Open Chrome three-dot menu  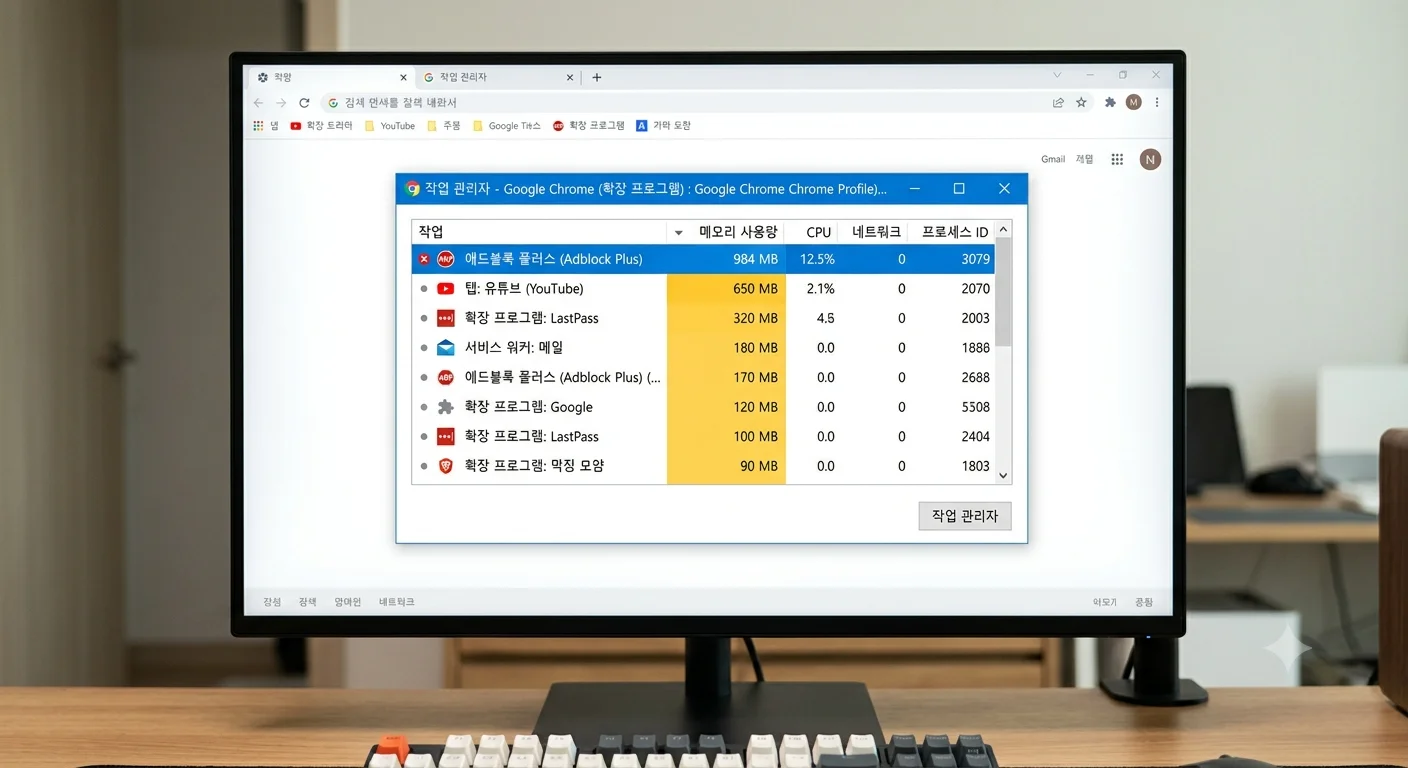click(1157, 102)
